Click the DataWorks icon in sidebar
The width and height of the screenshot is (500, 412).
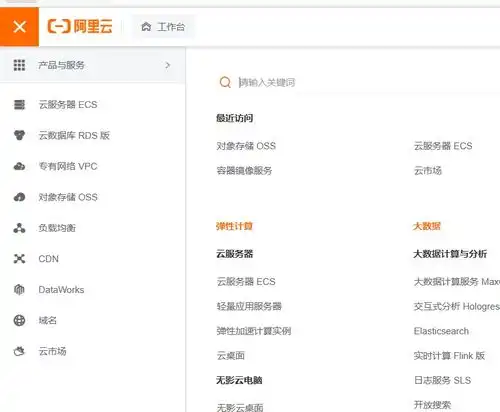click(x=19, y=289)
